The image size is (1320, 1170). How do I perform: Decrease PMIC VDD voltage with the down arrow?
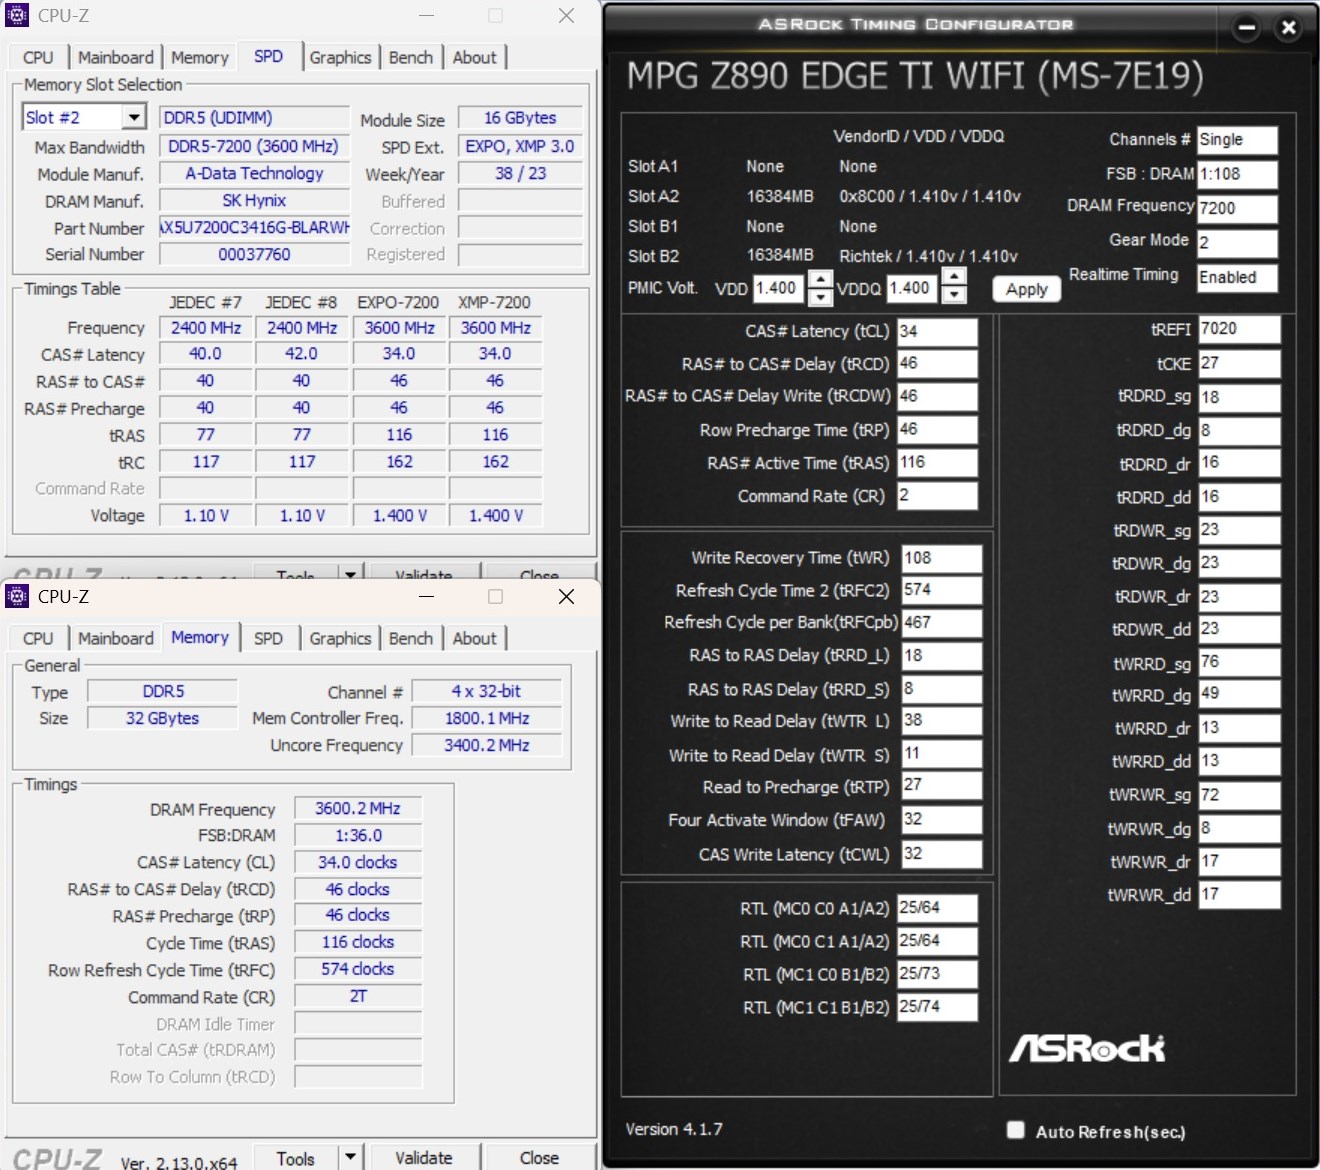coord(820,297)
